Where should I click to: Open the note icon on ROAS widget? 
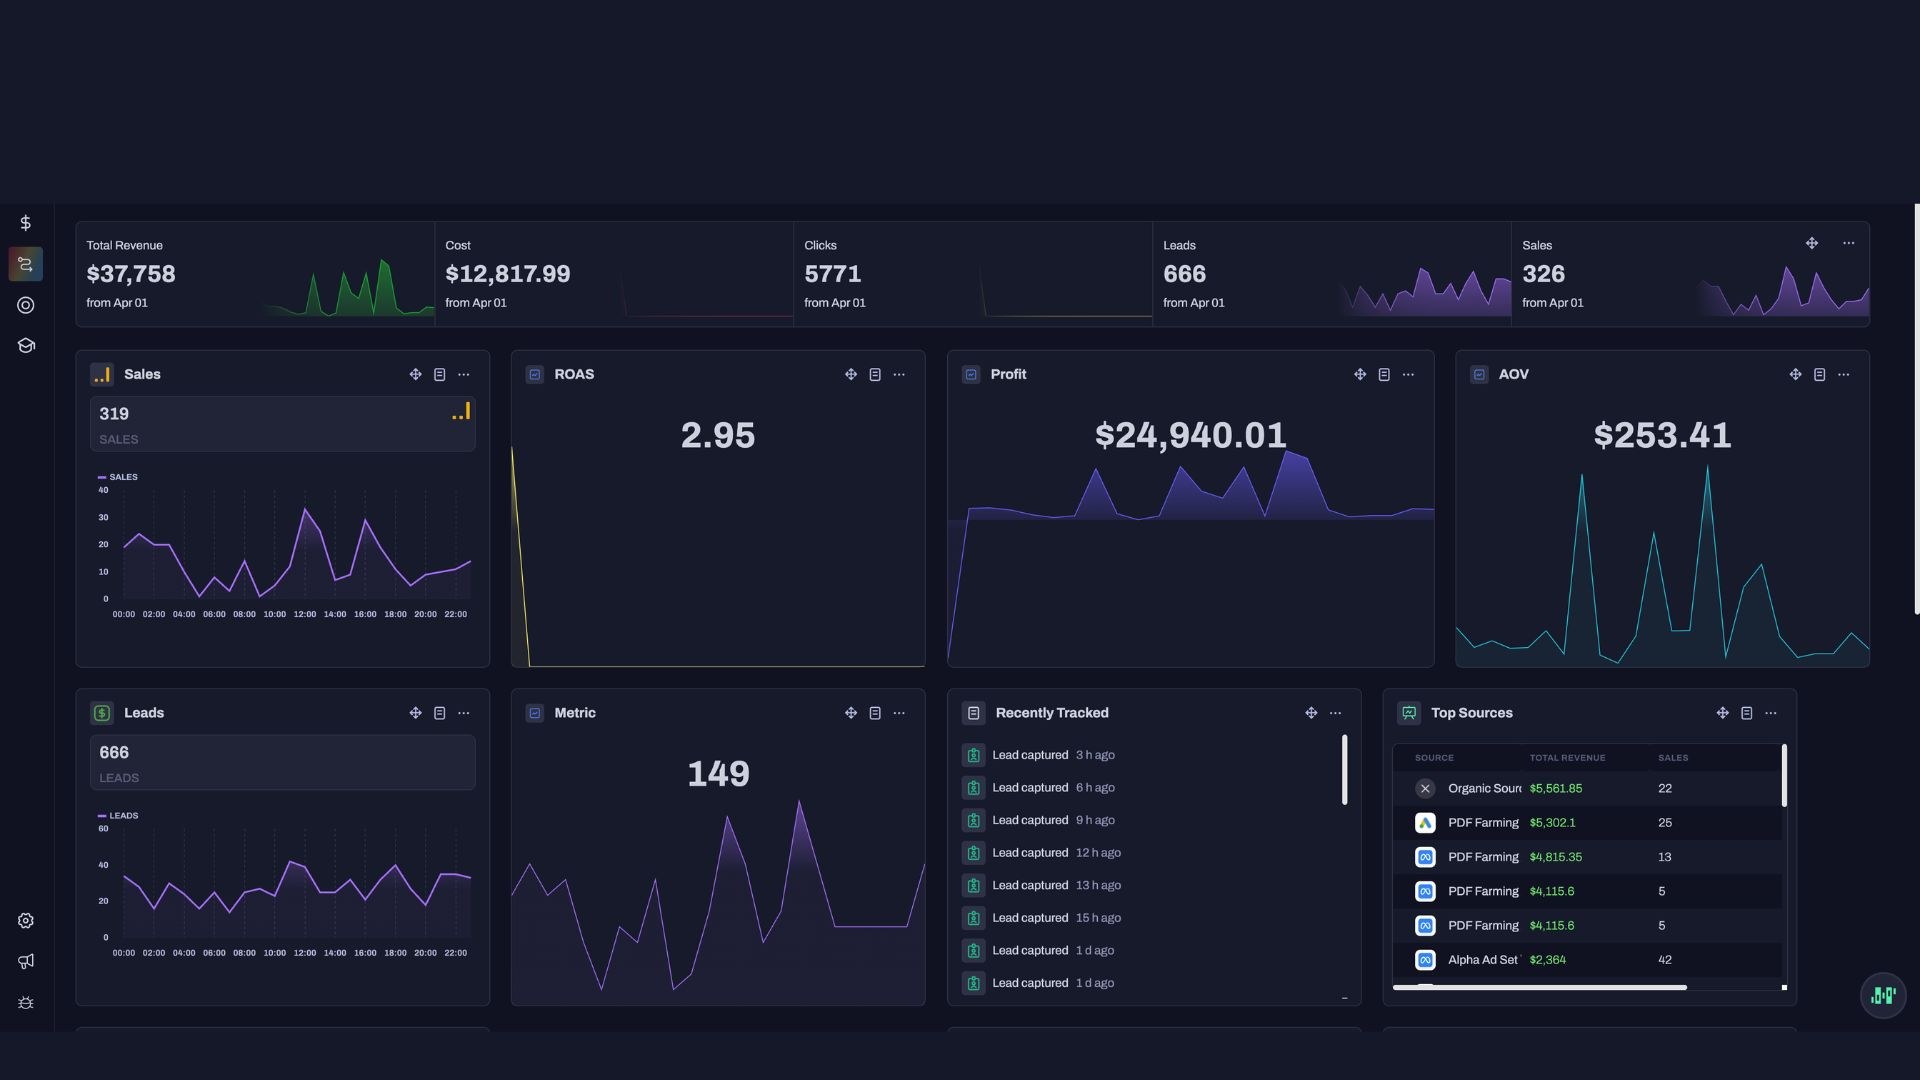tap(875, 374)
